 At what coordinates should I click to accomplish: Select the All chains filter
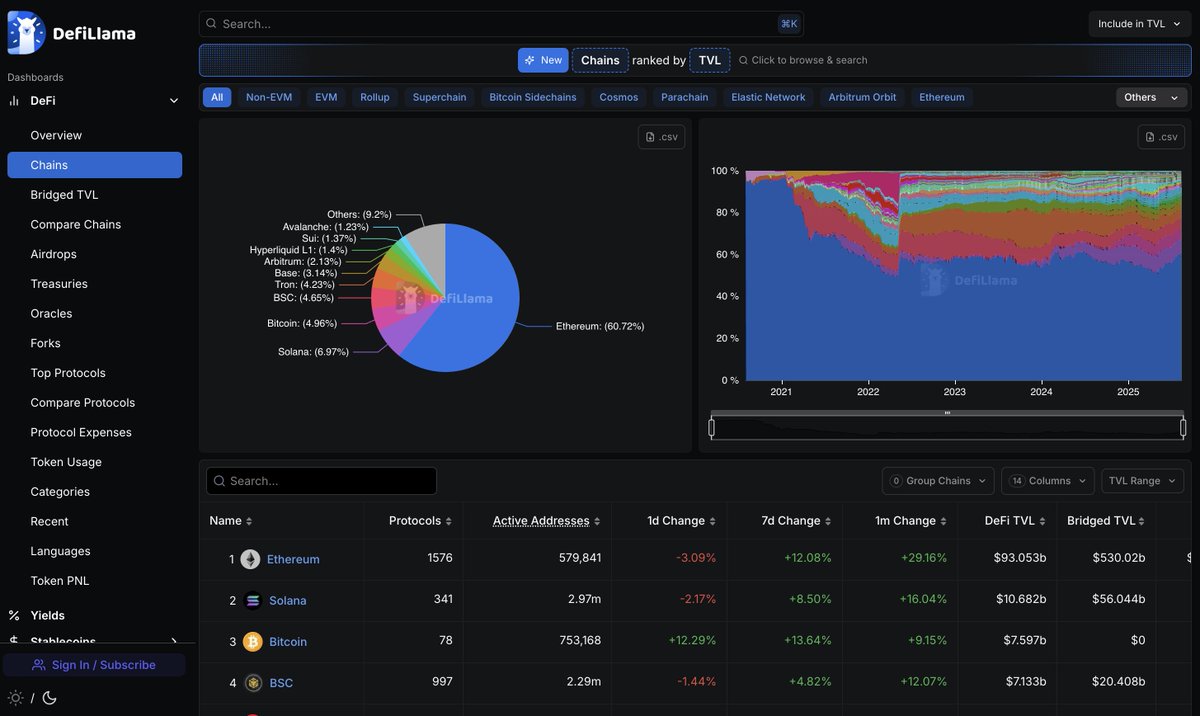[x=217, y=97]
